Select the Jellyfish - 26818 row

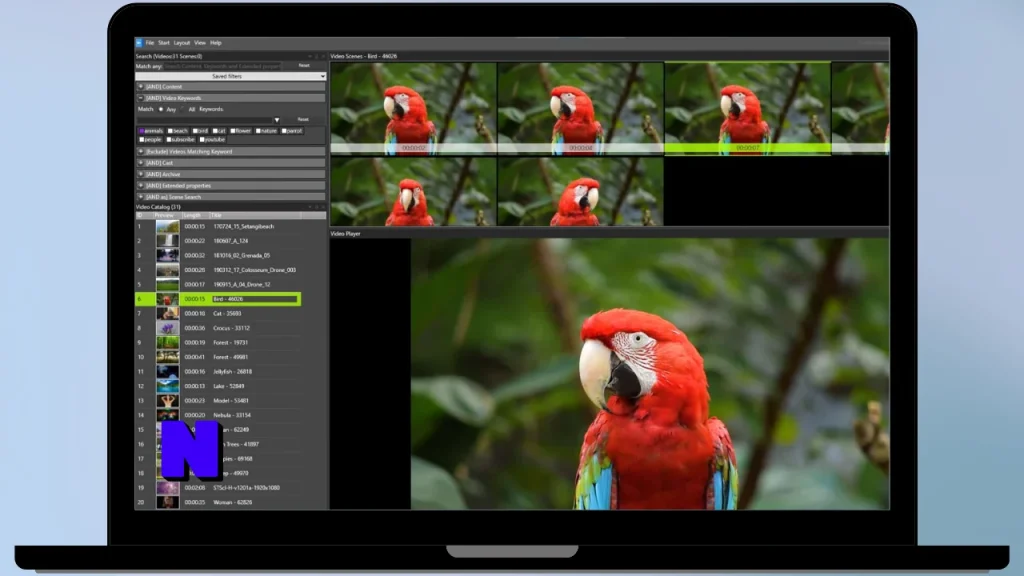[218, 372]
